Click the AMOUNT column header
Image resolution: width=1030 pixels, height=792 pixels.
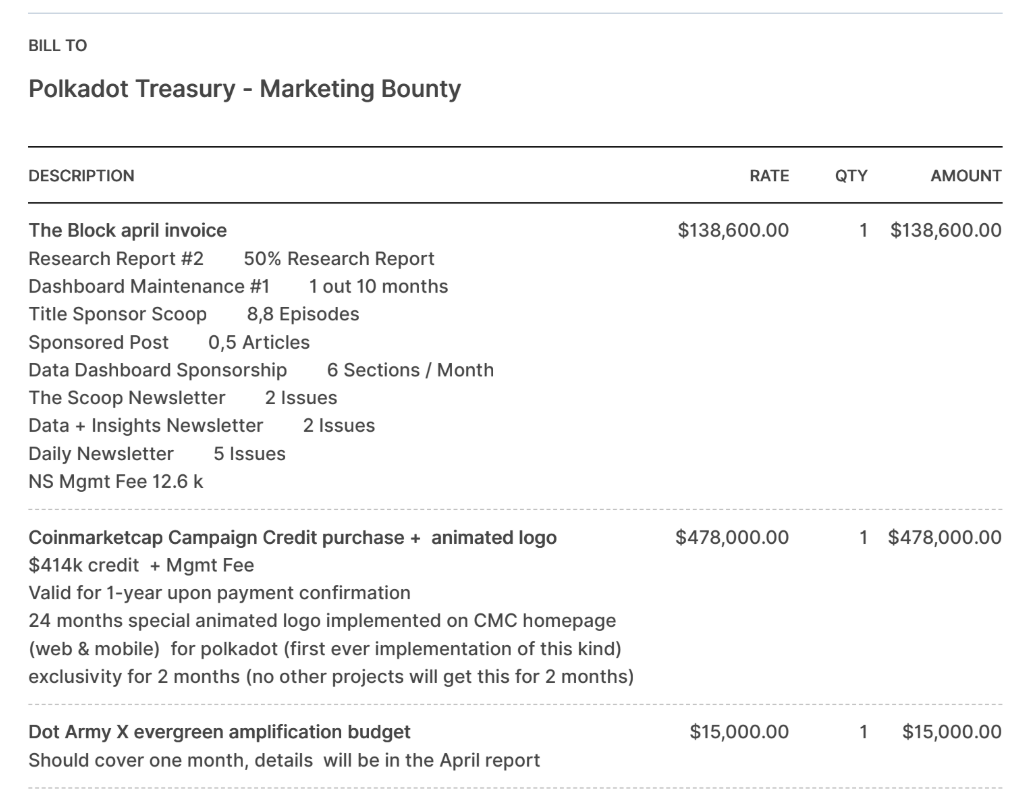point(966,175)
